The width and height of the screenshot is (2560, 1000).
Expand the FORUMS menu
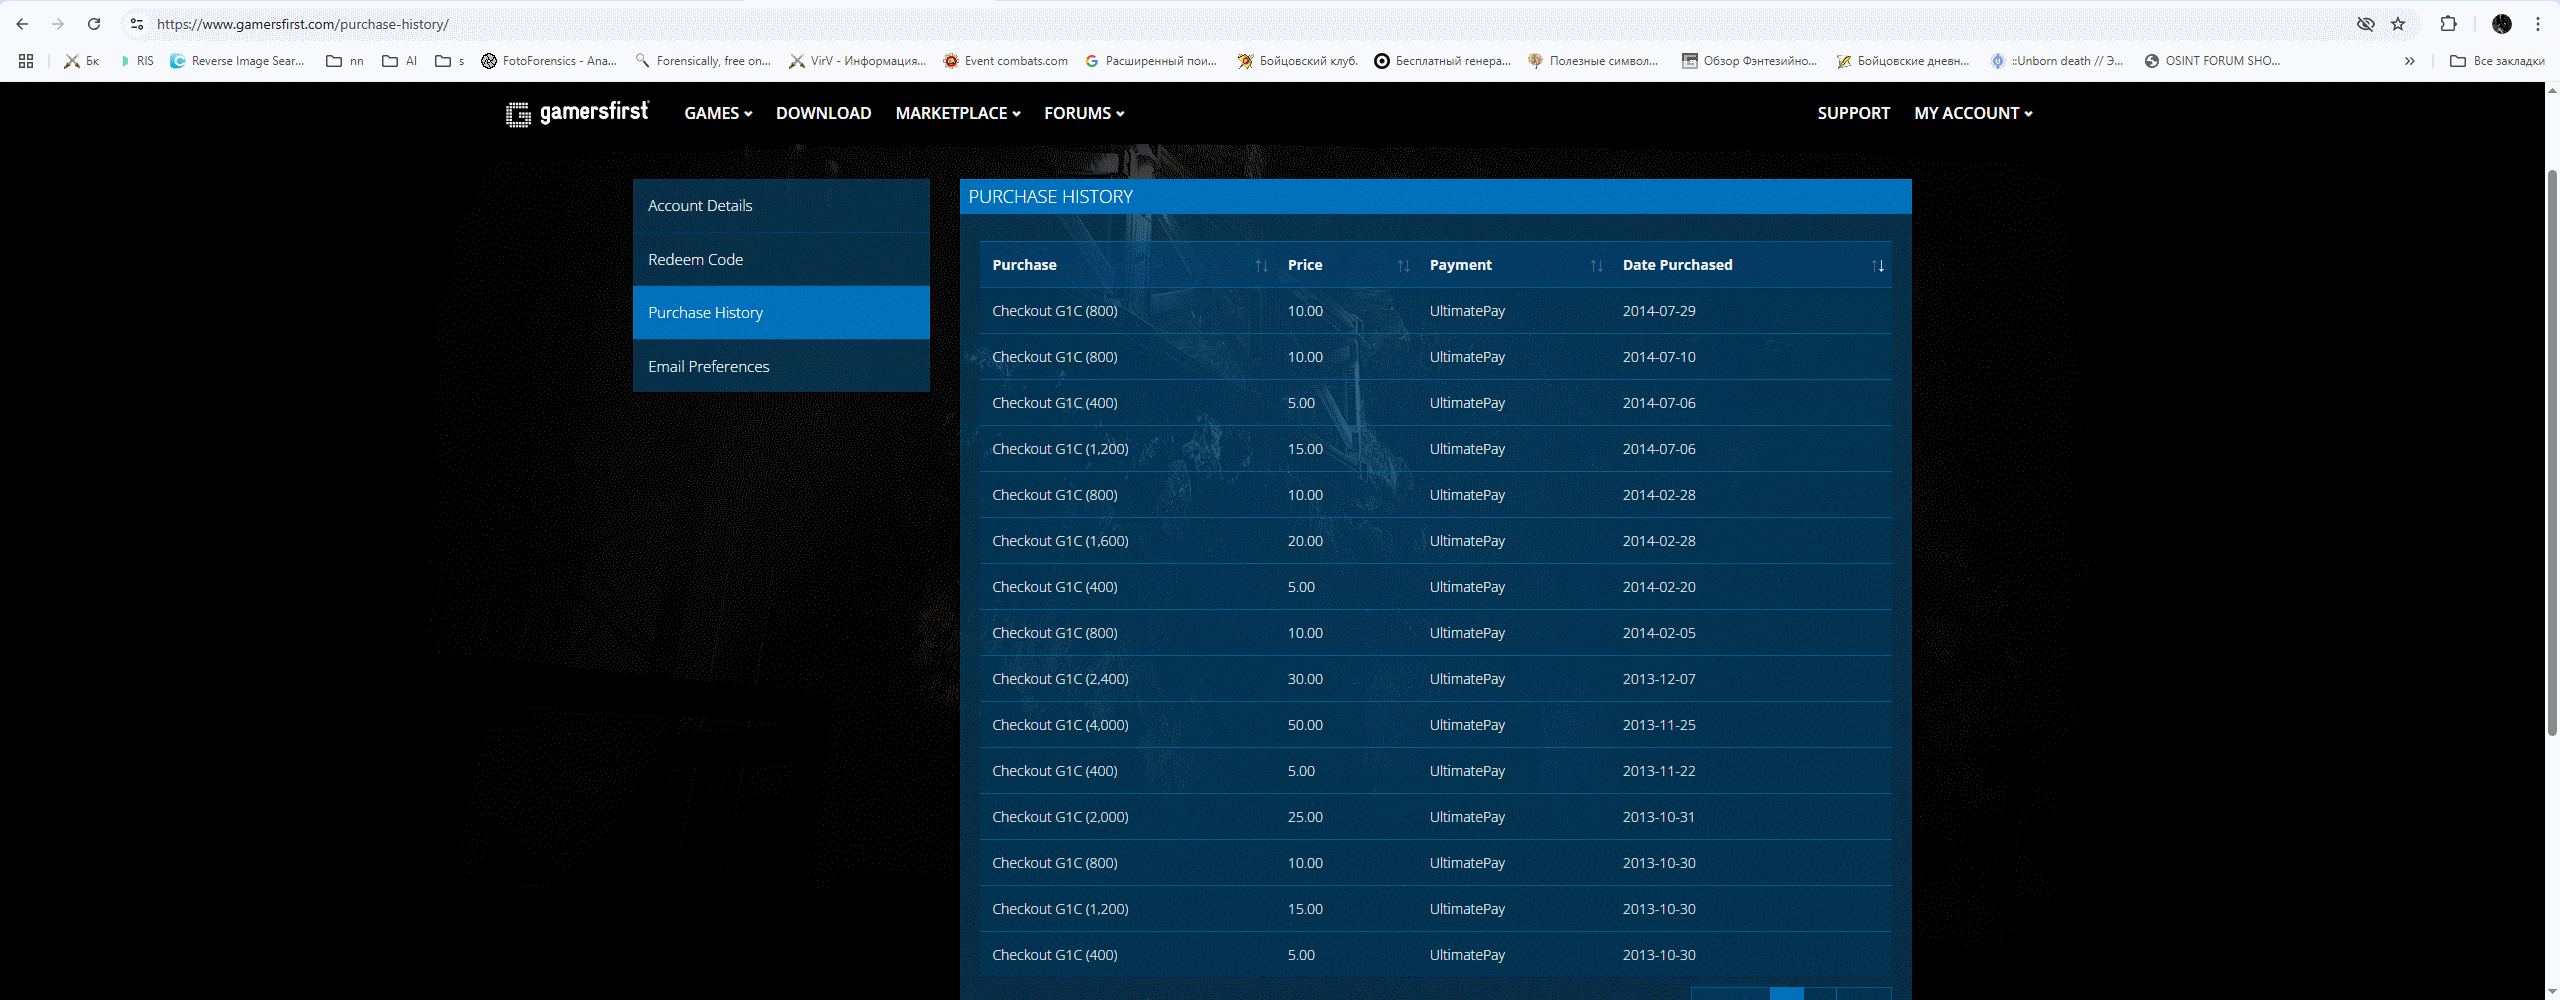pos(1084,113)
